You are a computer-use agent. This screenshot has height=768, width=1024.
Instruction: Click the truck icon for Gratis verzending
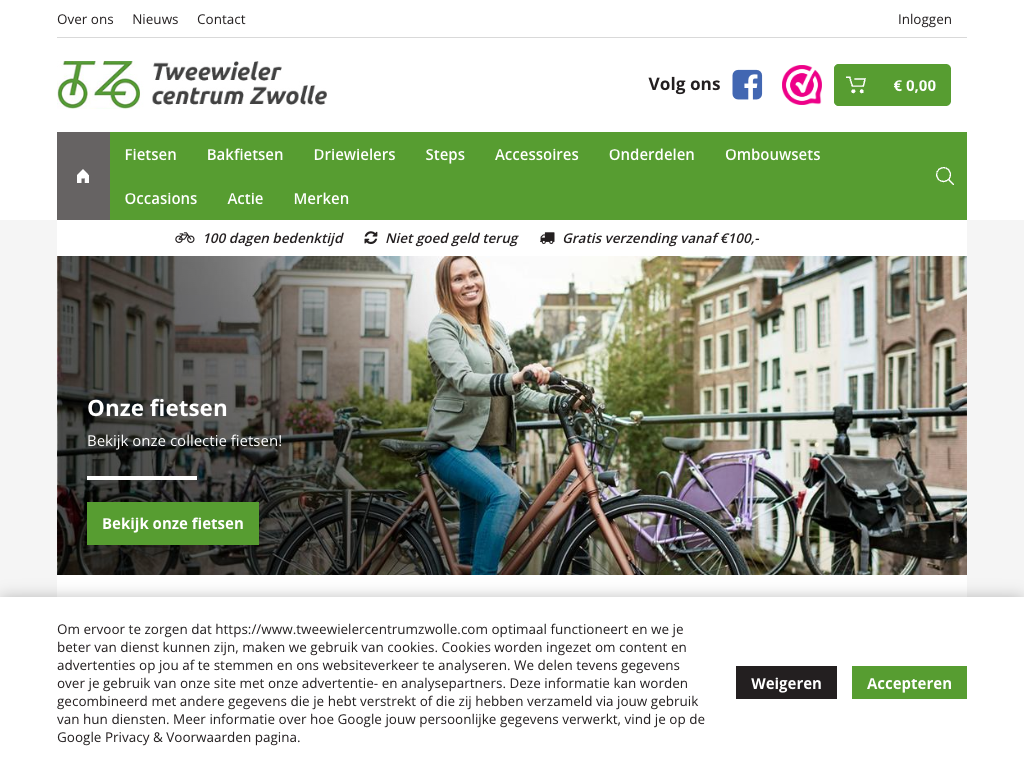[x=547, y=238]
